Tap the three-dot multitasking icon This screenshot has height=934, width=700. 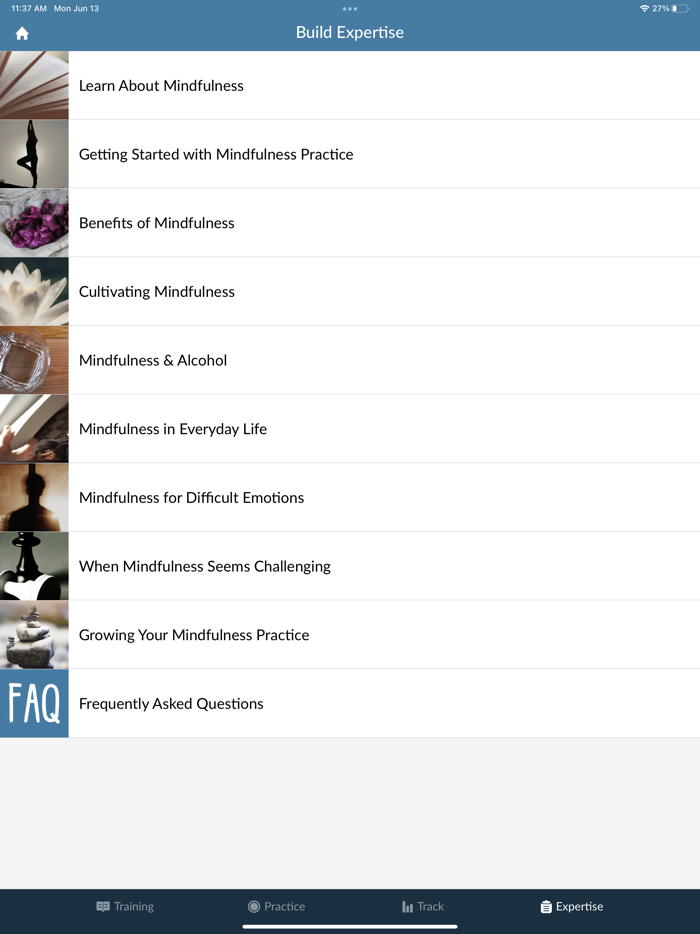[350, 9]
